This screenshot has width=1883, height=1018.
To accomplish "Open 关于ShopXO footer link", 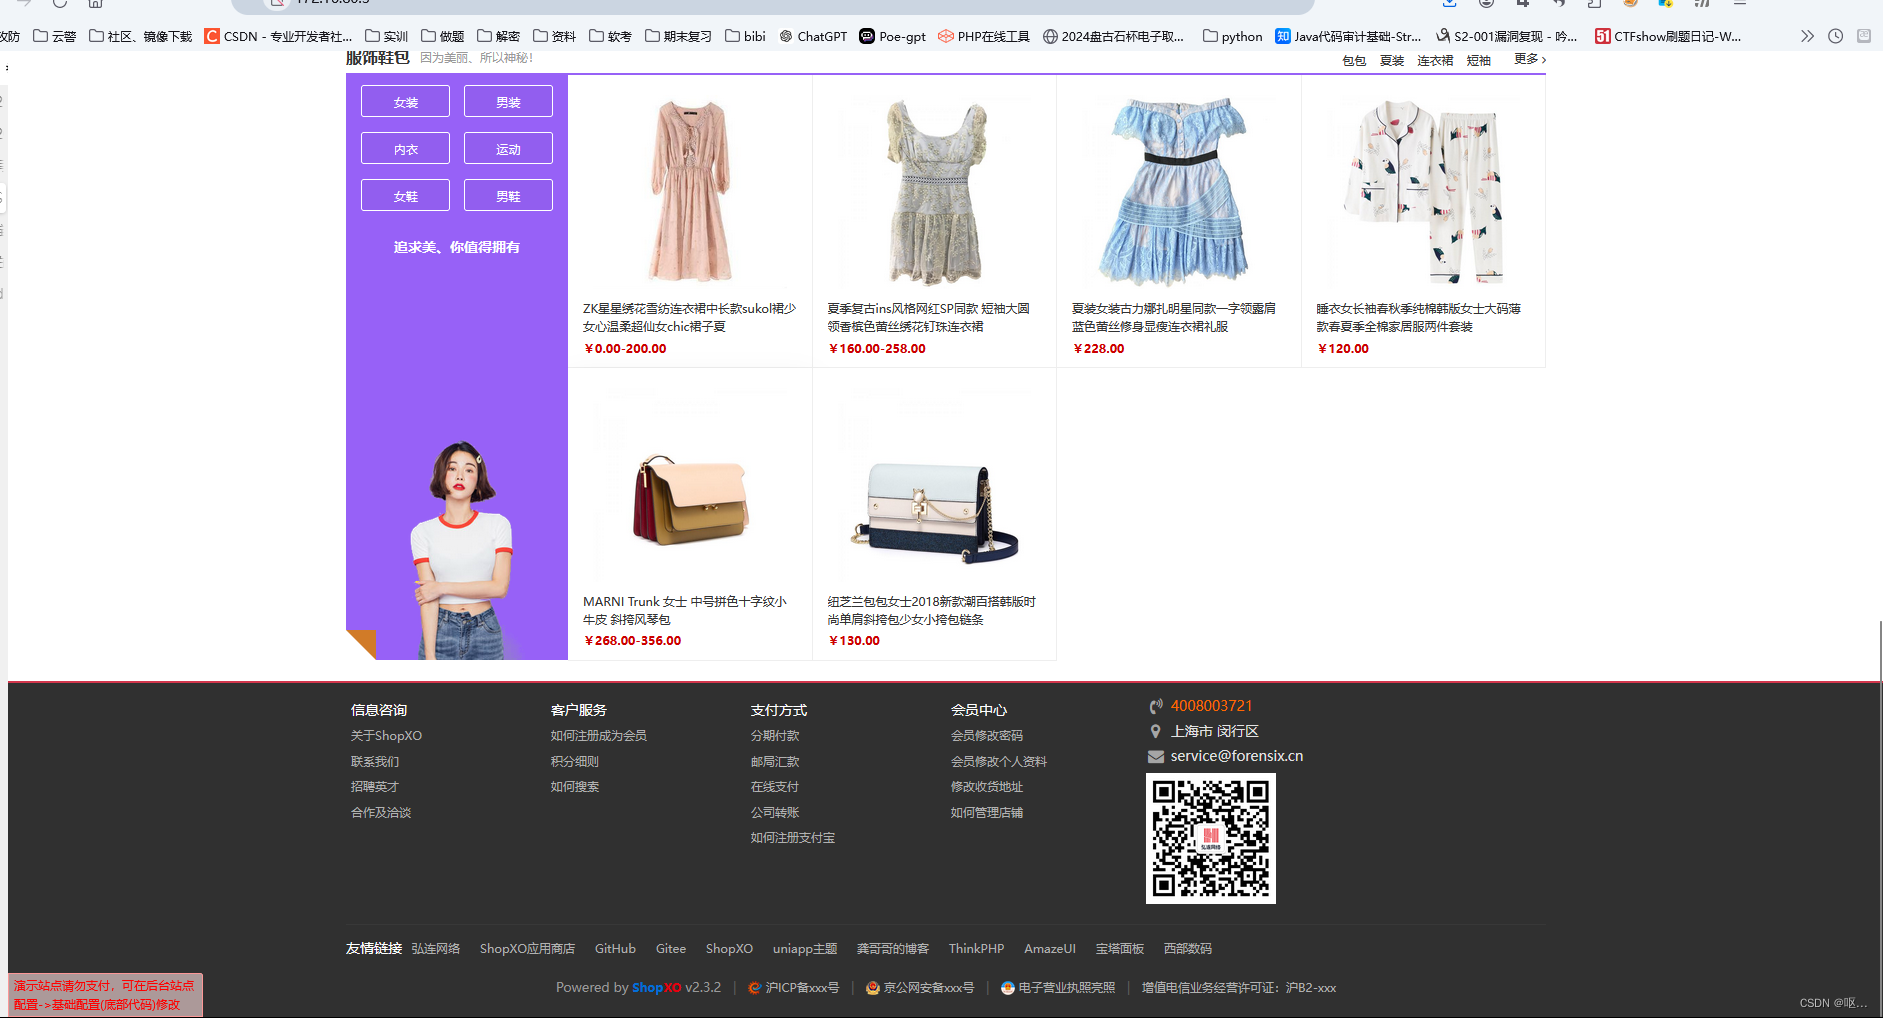I will coord(386,736).
